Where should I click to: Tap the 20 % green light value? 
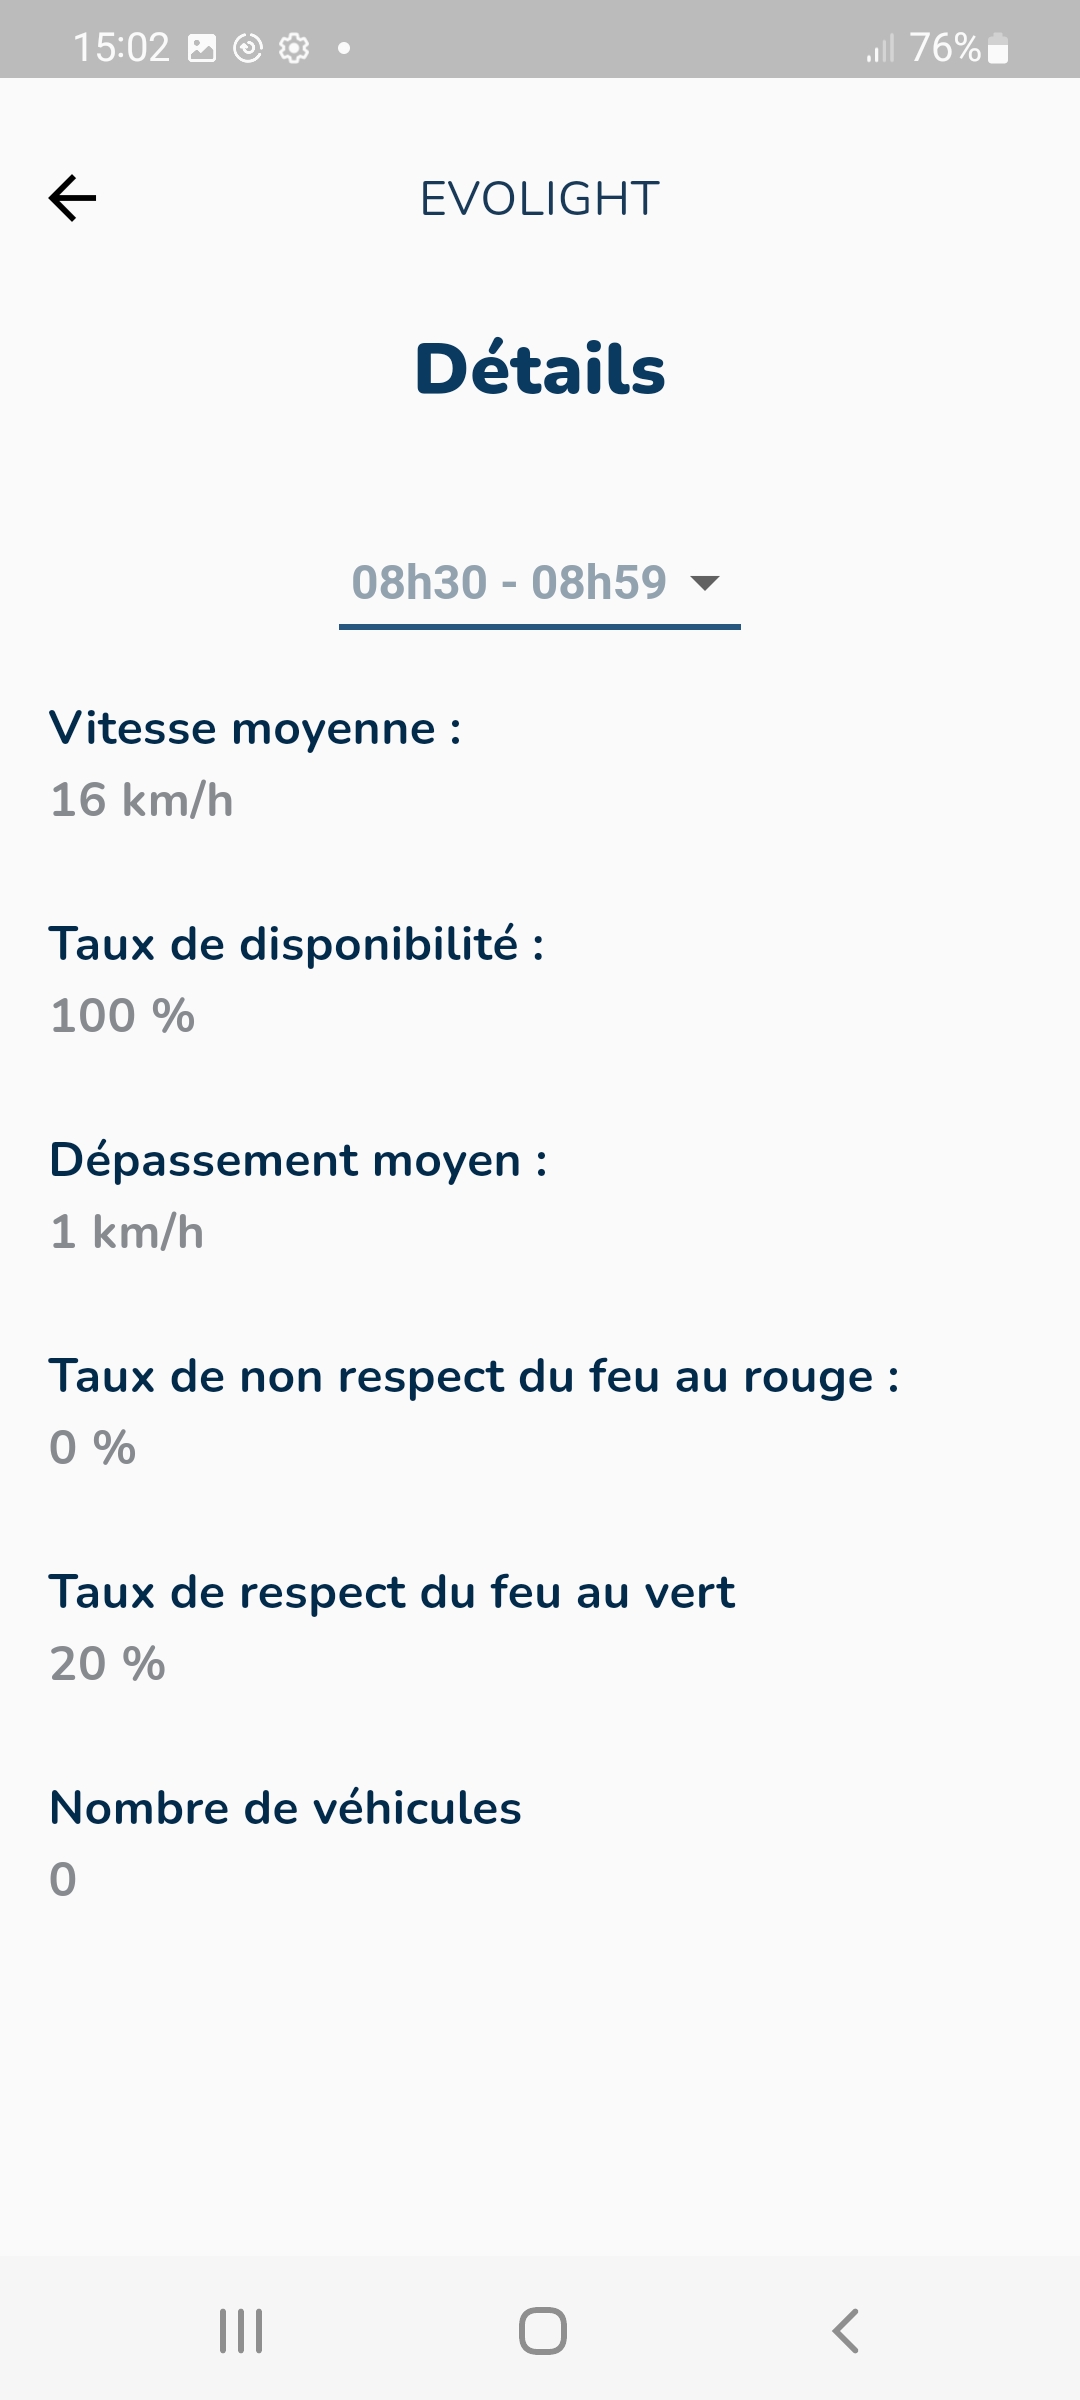108,1665
